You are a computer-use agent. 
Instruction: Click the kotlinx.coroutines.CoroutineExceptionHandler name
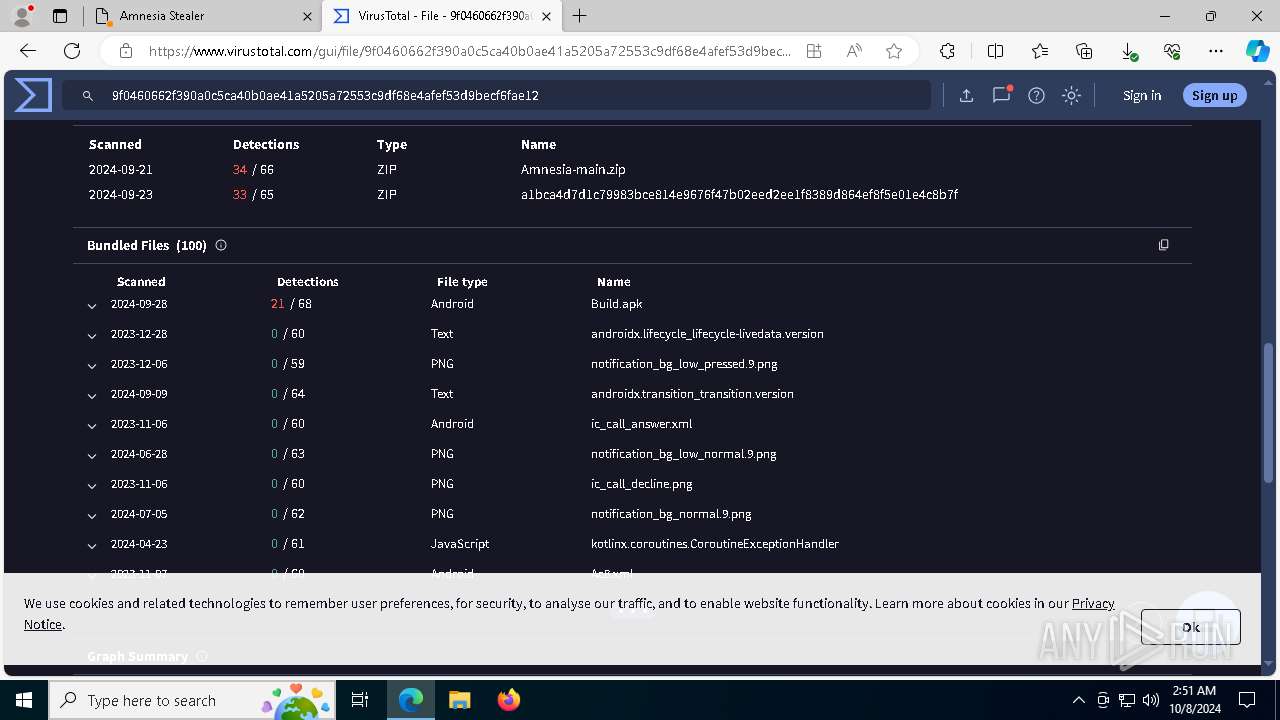click(715, 544)
